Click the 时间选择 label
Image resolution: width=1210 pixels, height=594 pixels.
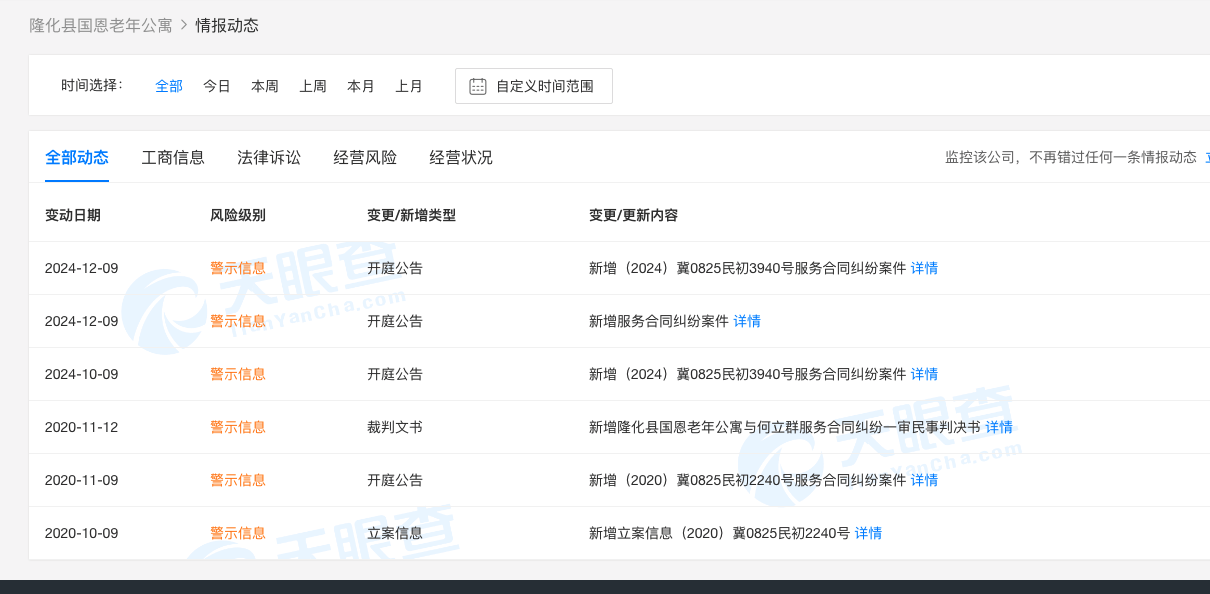(91, 86)
